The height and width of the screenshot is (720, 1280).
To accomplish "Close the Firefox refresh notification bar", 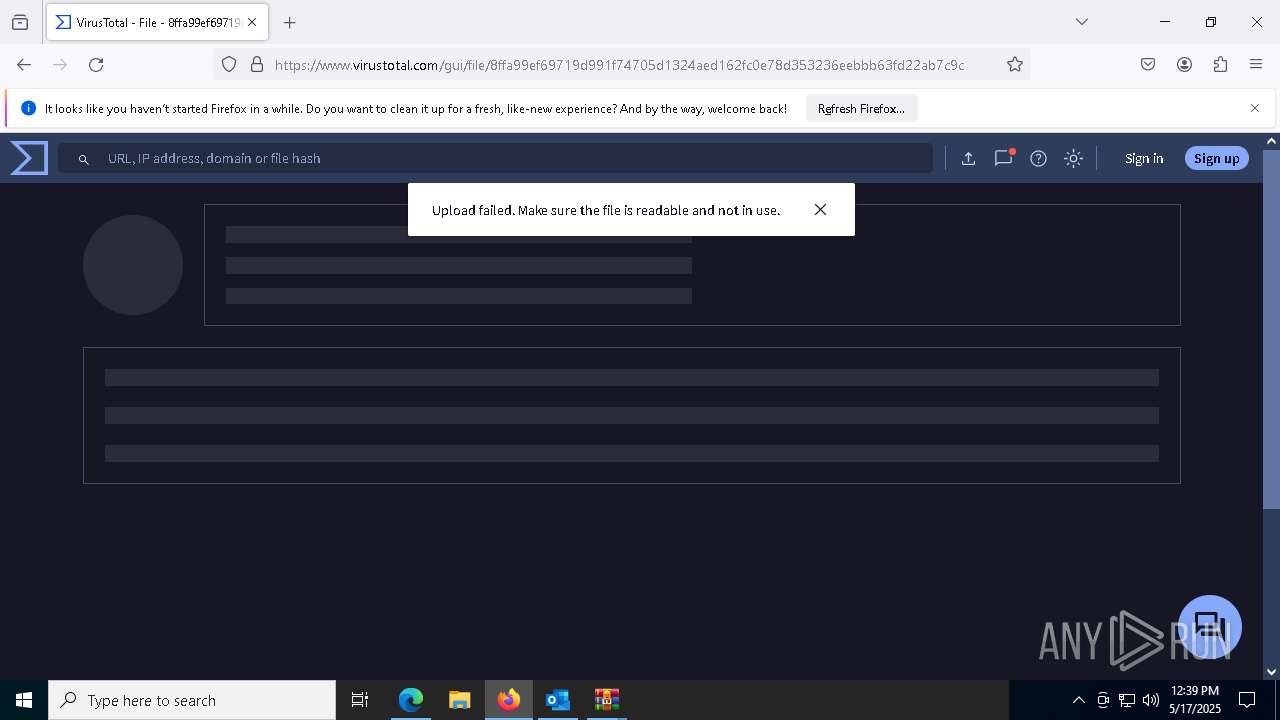I will pyautogui.click(x=1255, y=108).
